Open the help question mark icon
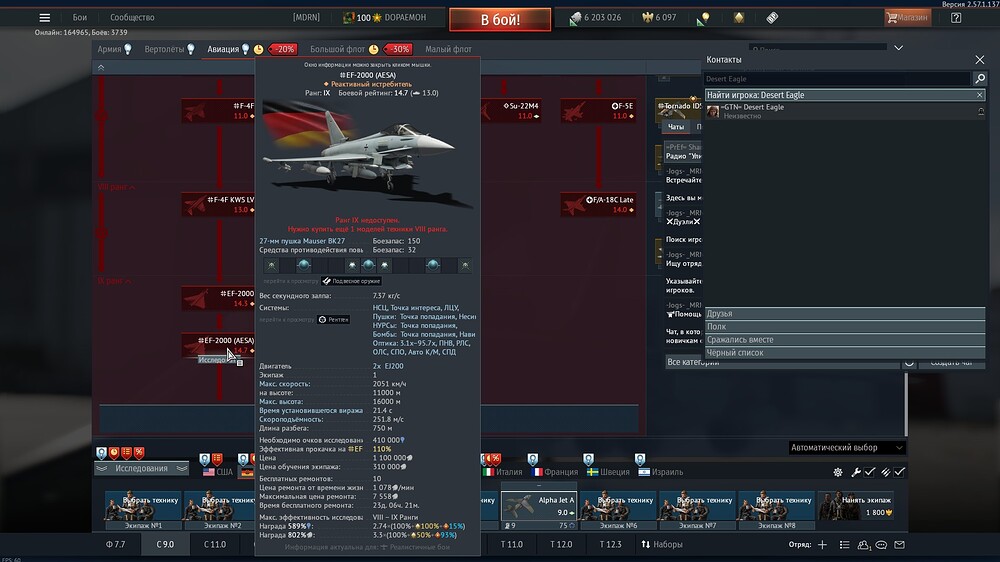Image resolution: width=1000 pixels, height=562 pixels. pos(956,18)
